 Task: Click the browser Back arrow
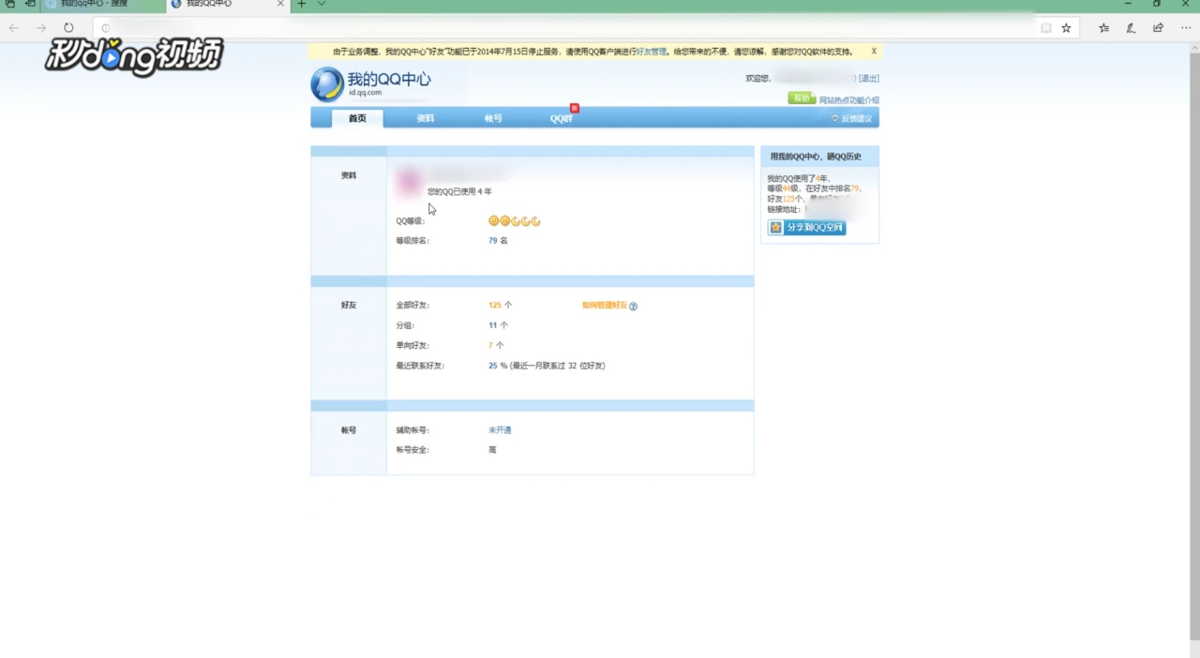tap(14, 28)
